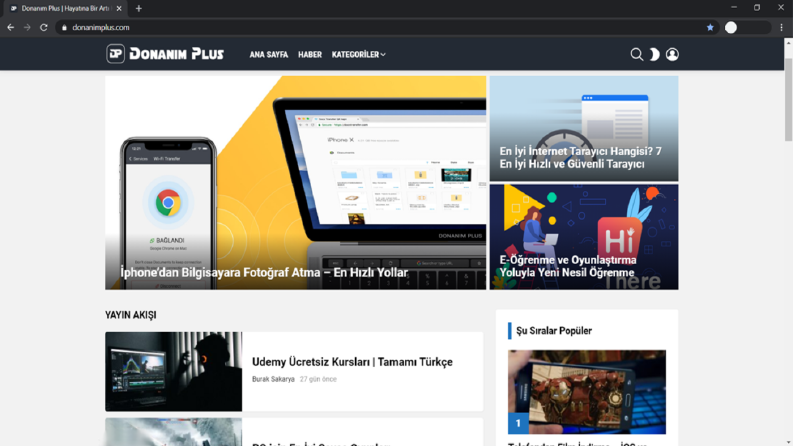The height and width of the screenshot is (446, 793).
Task: Open the user account icon
Action: 672,54
